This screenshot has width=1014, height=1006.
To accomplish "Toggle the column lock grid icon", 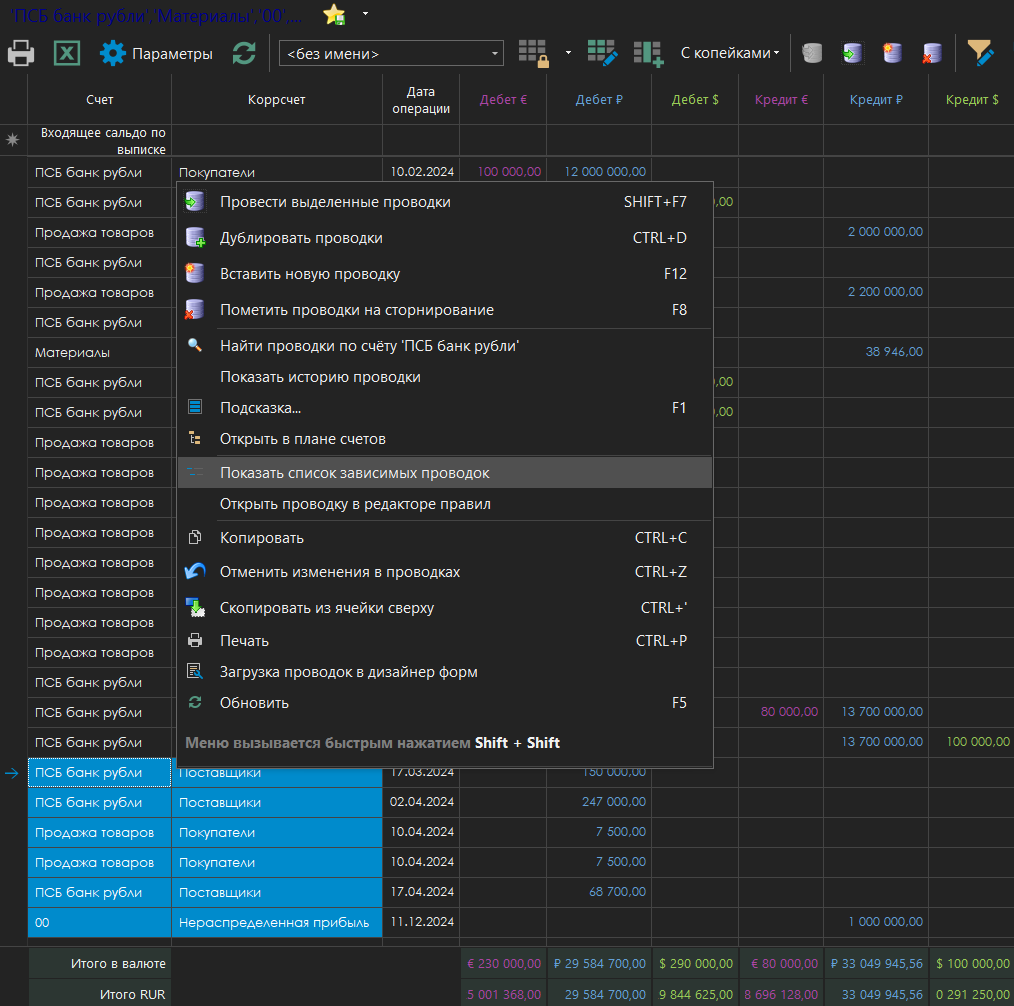I will point(531,53).
